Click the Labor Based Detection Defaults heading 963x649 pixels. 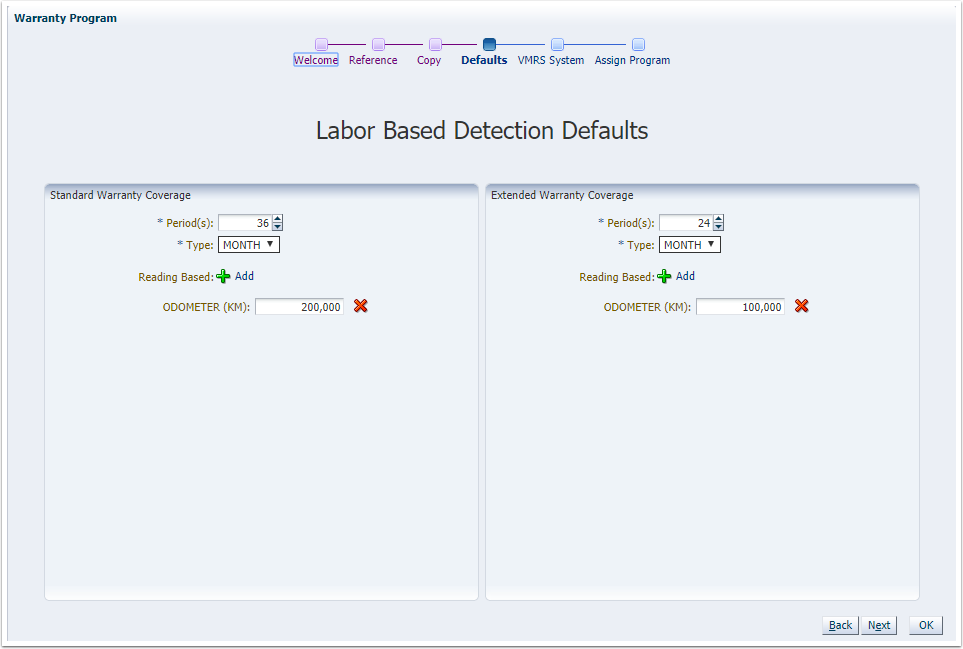point(482,131)
